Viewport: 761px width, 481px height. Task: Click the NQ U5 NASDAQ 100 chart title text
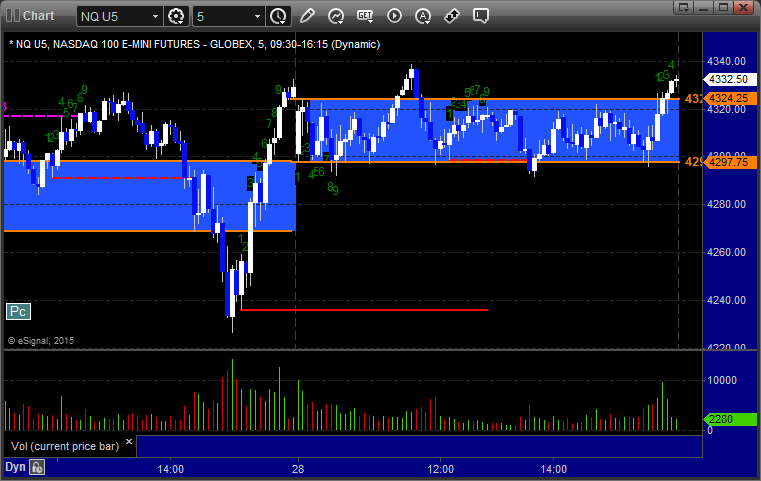194,44
